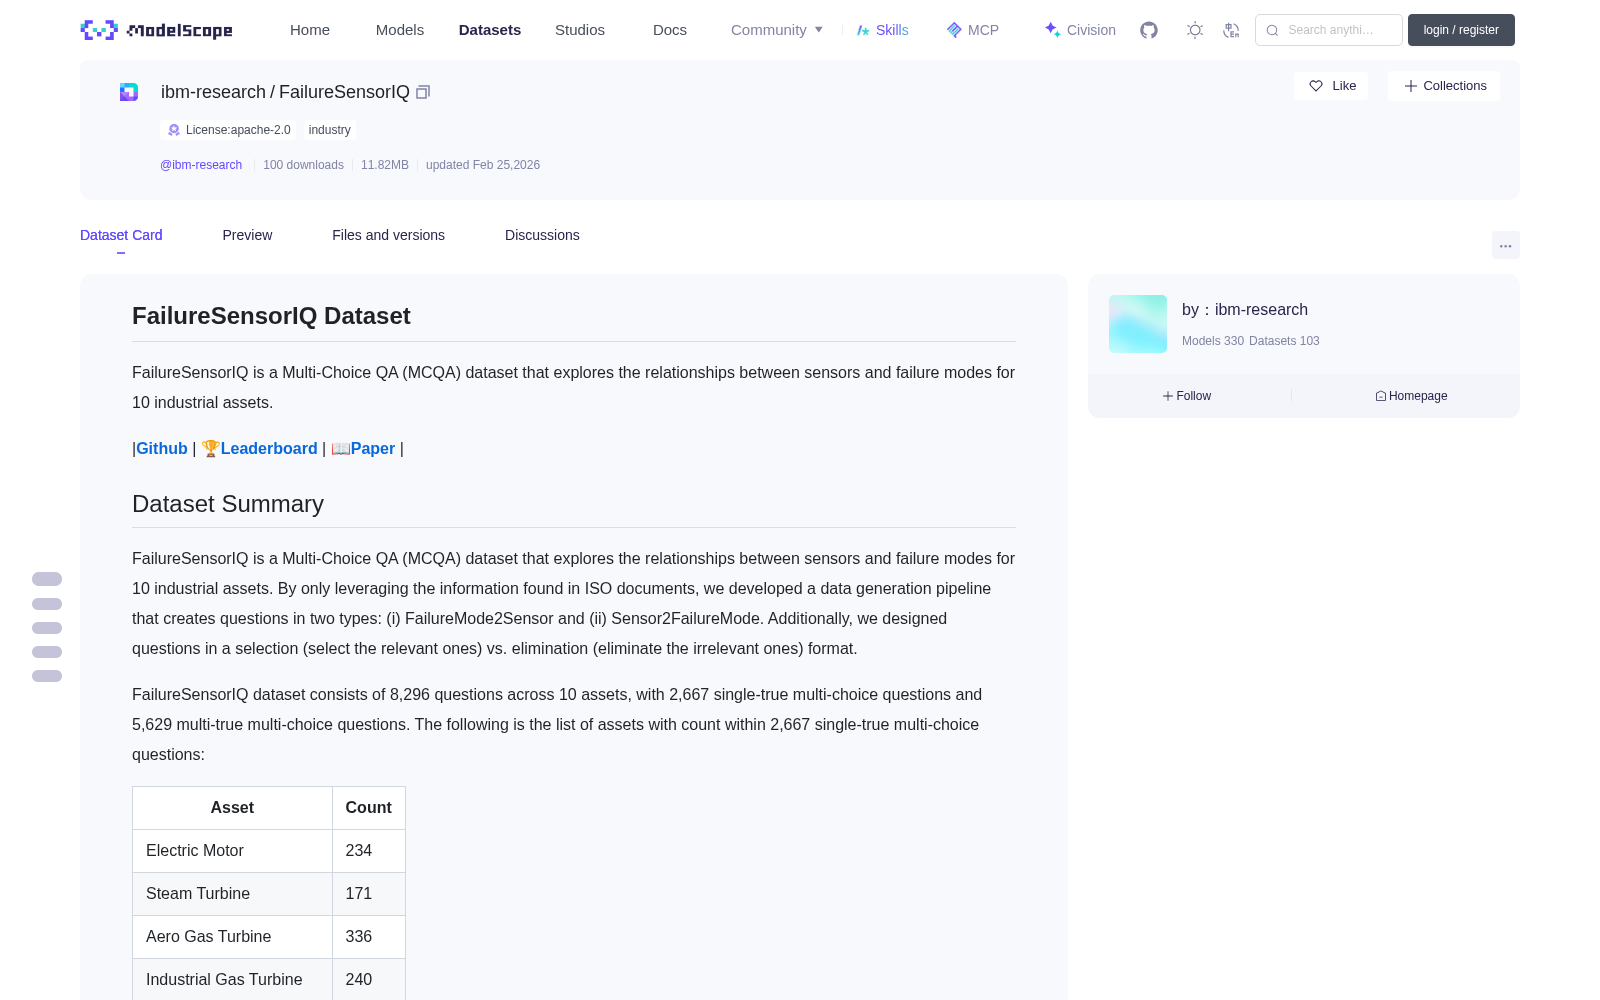Switch the site language with the translate icon
This screenshot has width=1600, height=1000.
[1231, 30]
